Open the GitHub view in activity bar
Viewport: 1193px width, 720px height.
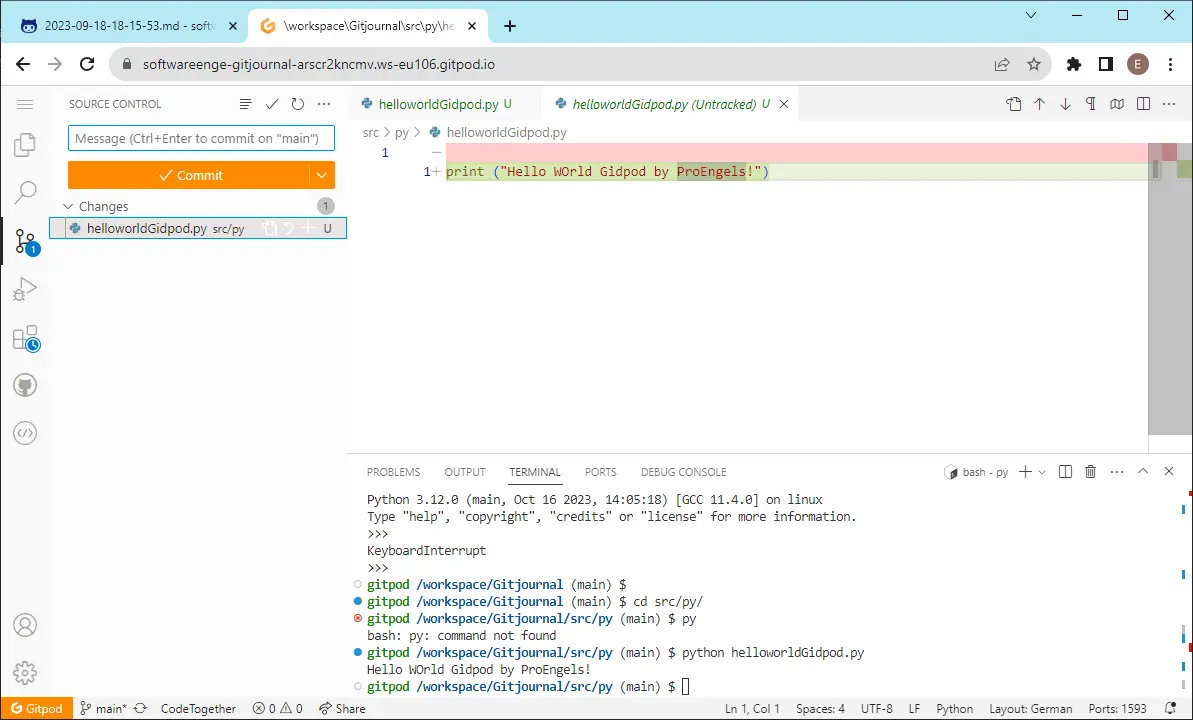click(x=25, y=386)
